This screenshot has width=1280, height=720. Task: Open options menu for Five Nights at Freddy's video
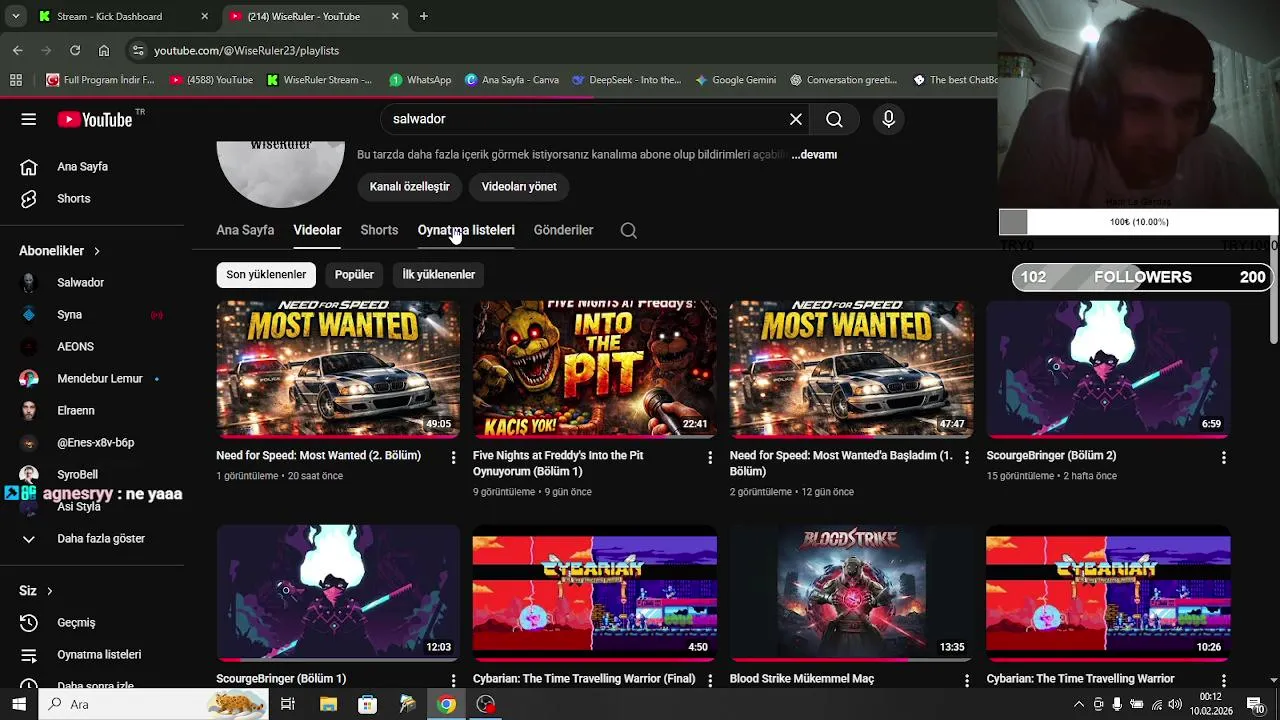710,457
